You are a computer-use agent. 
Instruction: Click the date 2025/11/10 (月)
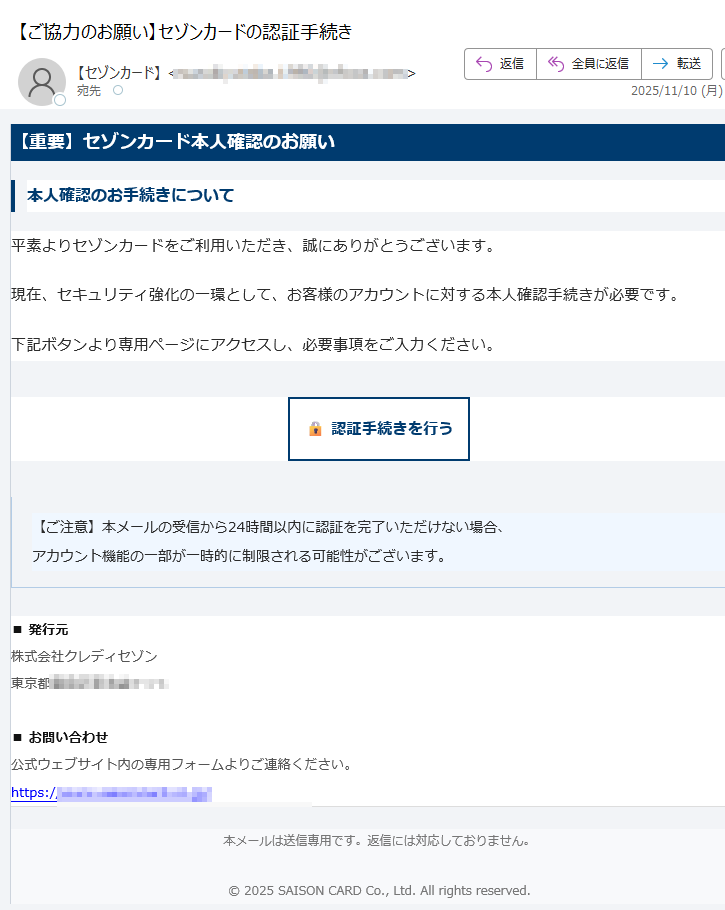click(677, 91)
